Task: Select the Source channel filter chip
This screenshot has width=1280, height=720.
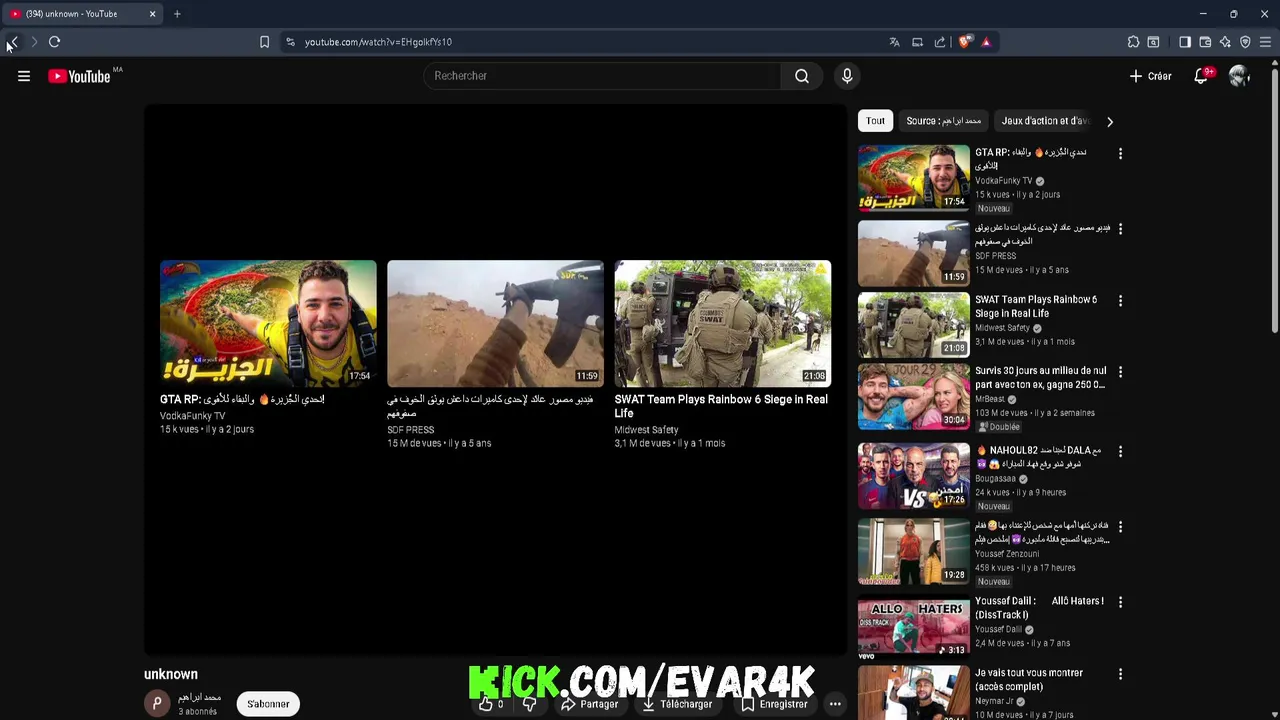Action: pyautogui.click(x=944, y=121)
